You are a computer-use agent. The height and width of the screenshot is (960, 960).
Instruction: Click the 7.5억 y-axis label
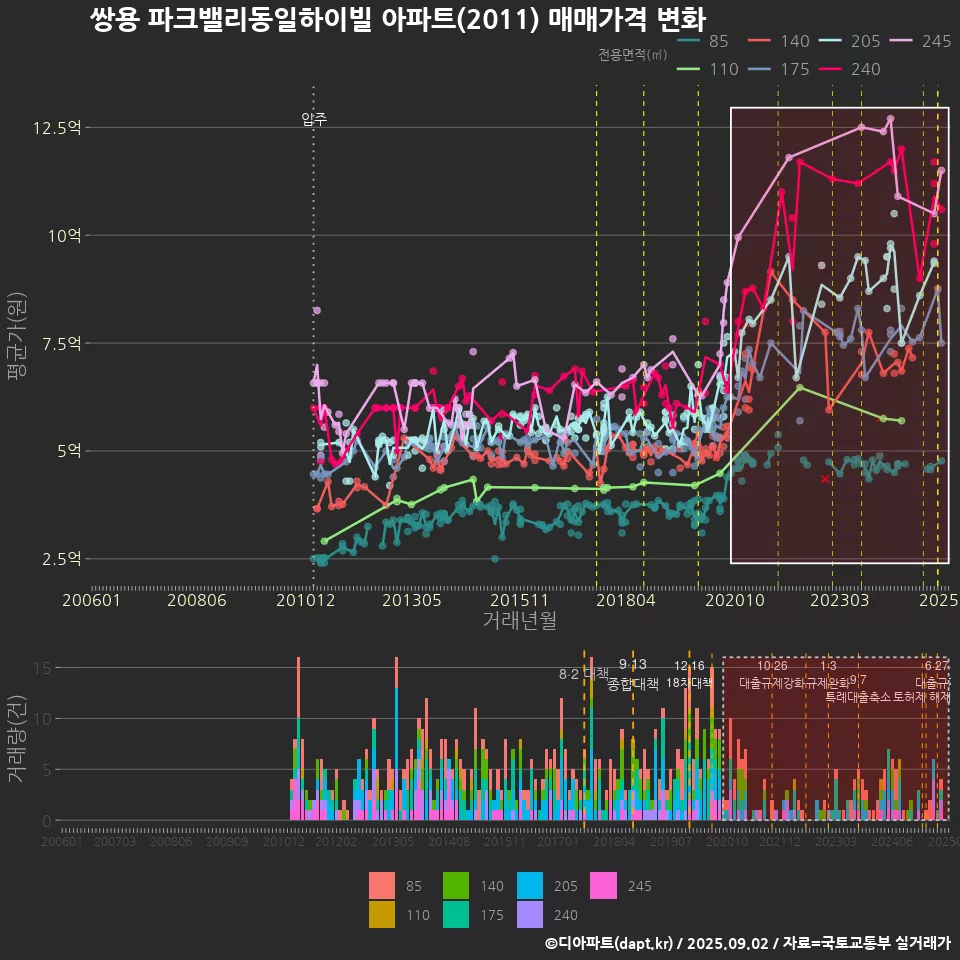click(61, 343)
